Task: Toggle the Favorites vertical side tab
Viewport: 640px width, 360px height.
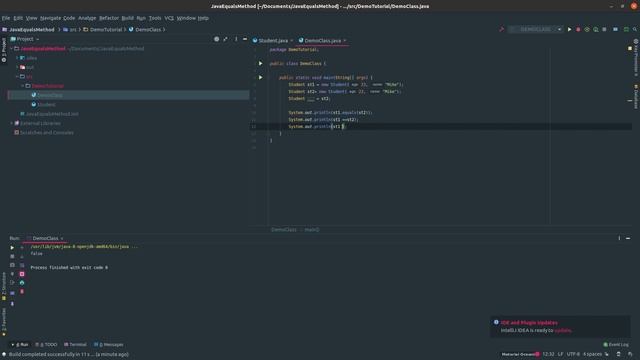Action: tap(4, 322)
